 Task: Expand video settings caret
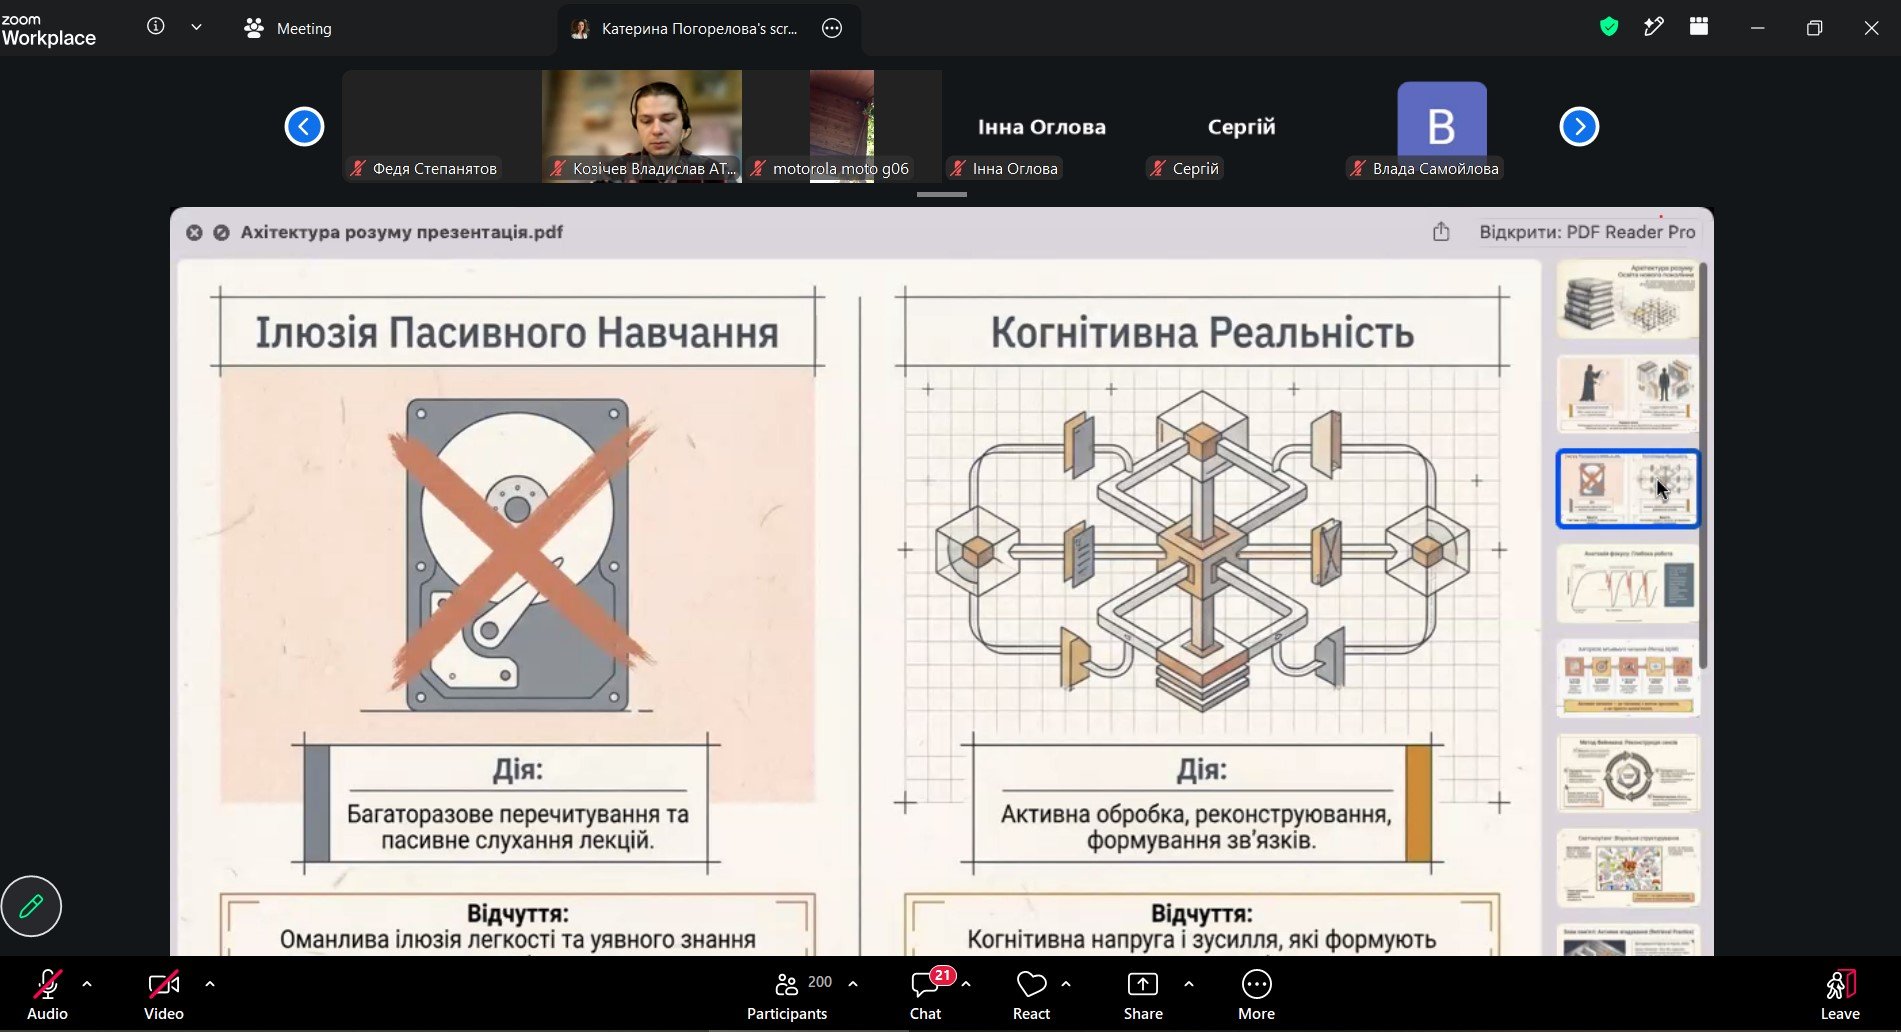click(x=210, y=984)
